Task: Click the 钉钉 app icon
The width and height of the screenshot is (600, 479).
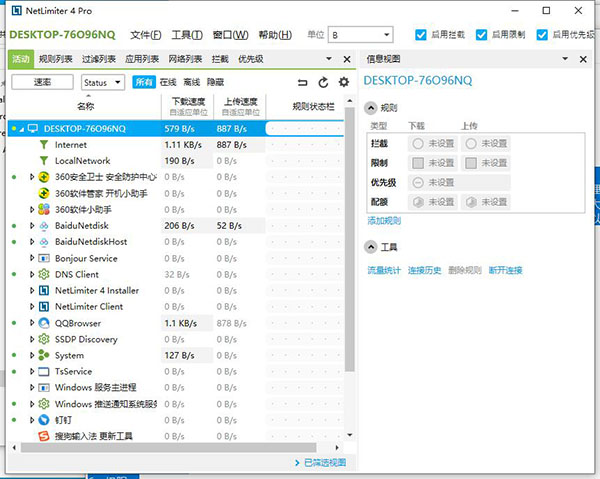Action: tap(44, 420)
